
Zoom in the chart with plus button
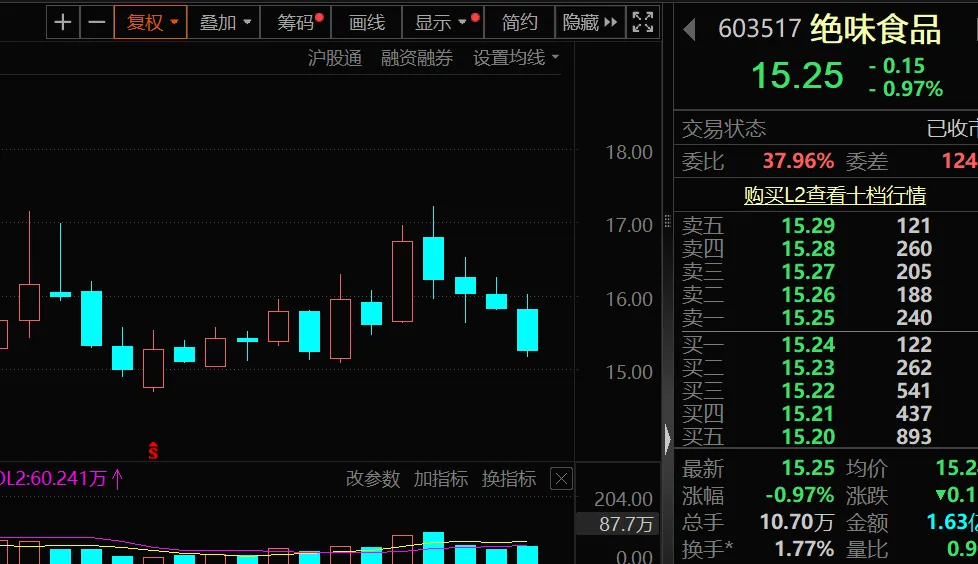[63, 22]
